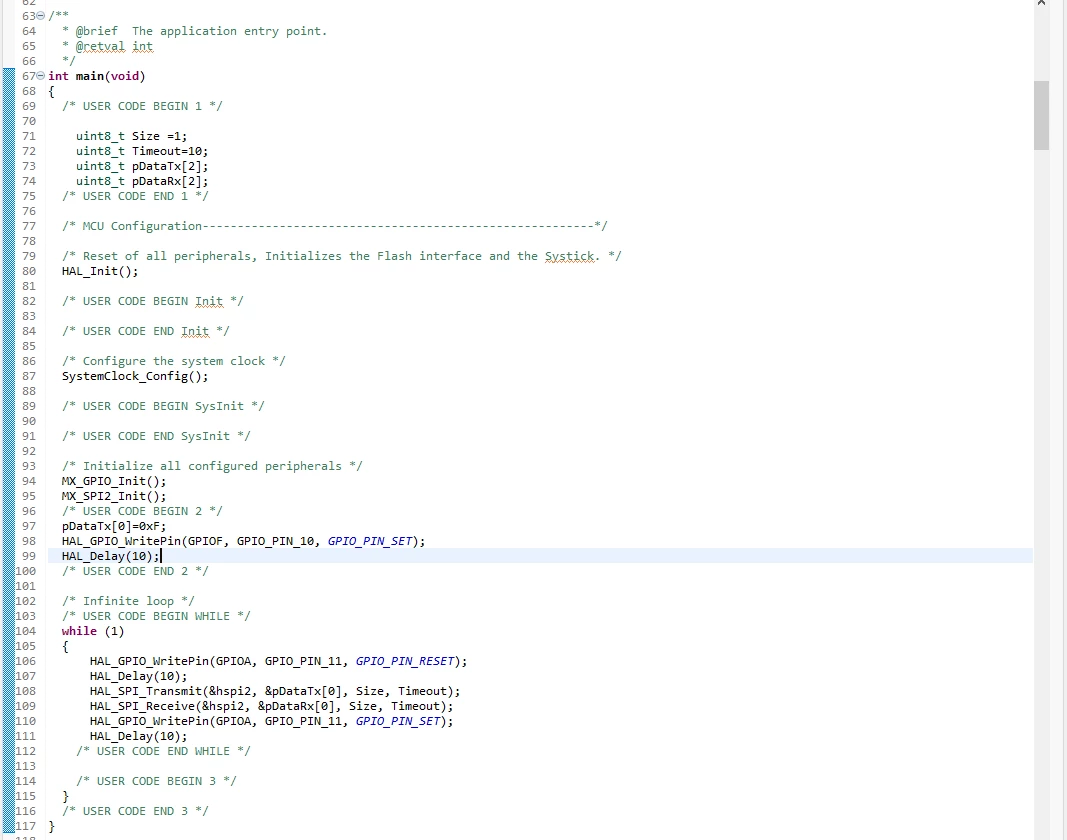
Task: Click the 'USER CODE END WHILE' comment
Action: (163, 751)
